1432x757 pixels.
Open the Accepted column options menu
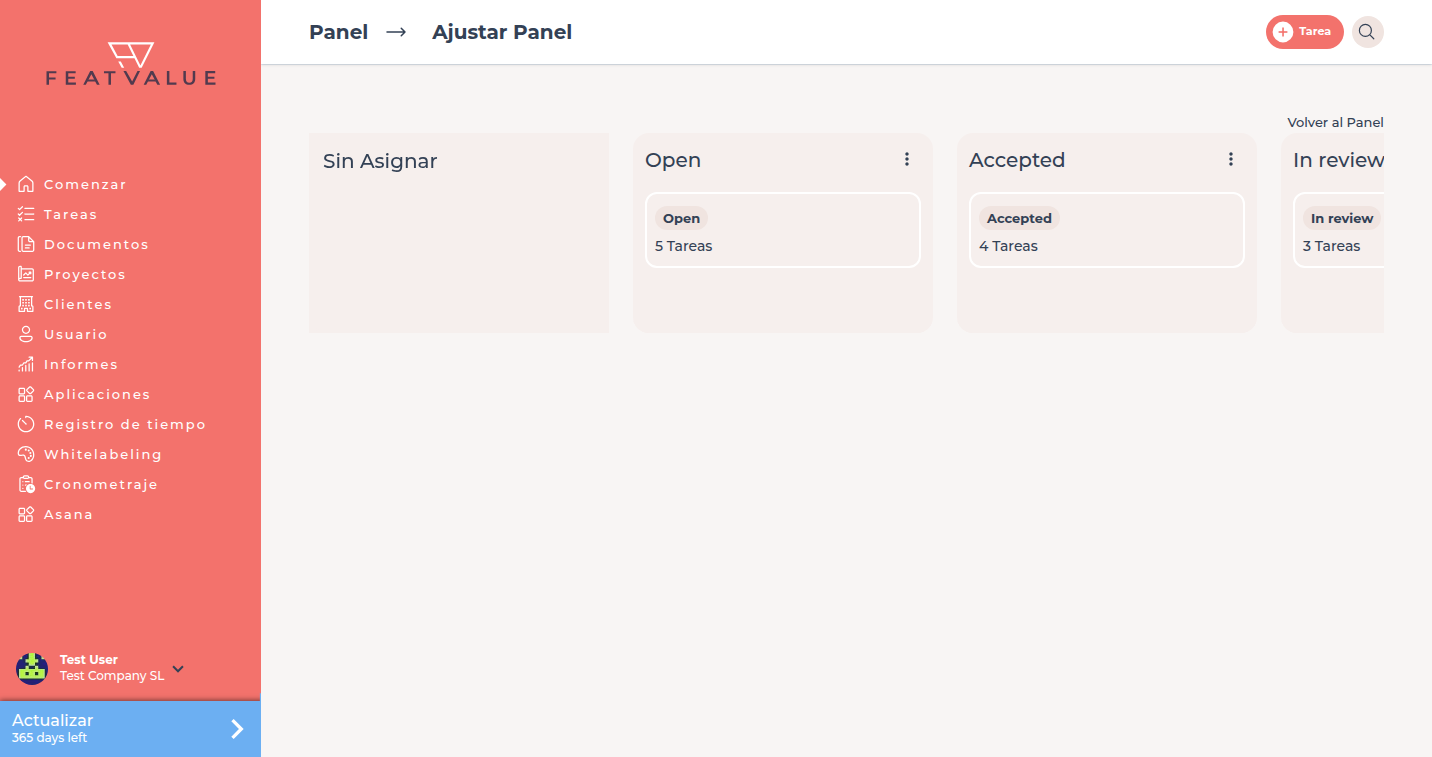click(1231, 159)
